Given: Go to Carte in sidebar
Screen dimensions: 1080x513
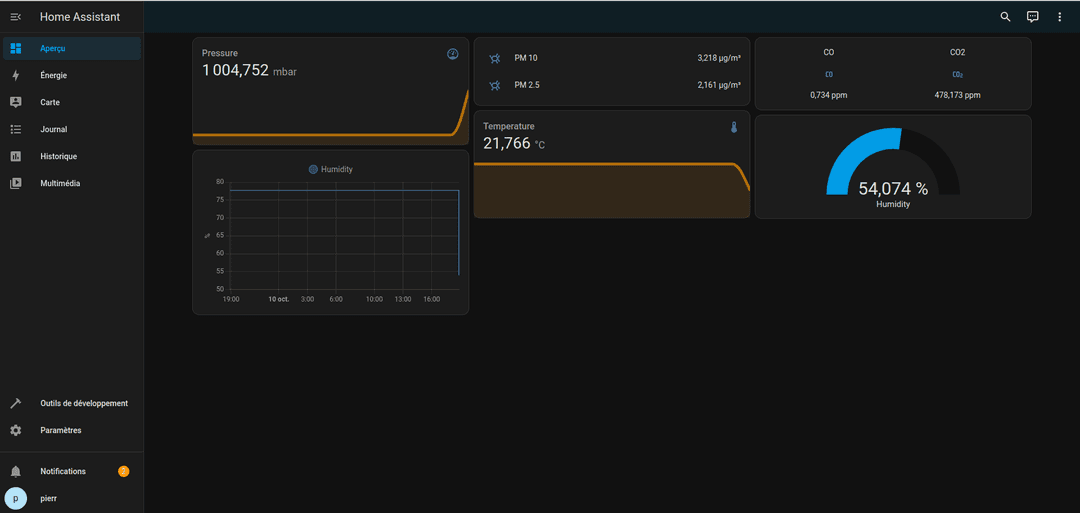Looking at the screenshot, I should (50, 102).
